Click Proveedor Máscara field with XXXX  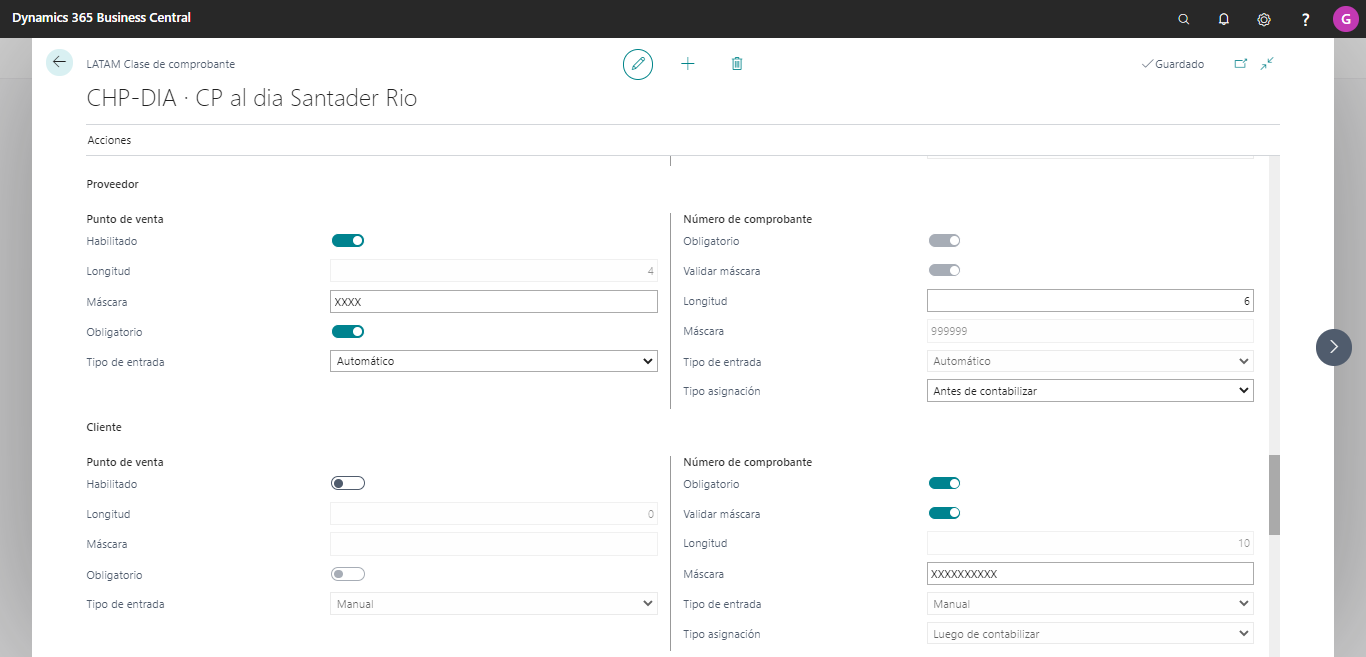[494, 301]
